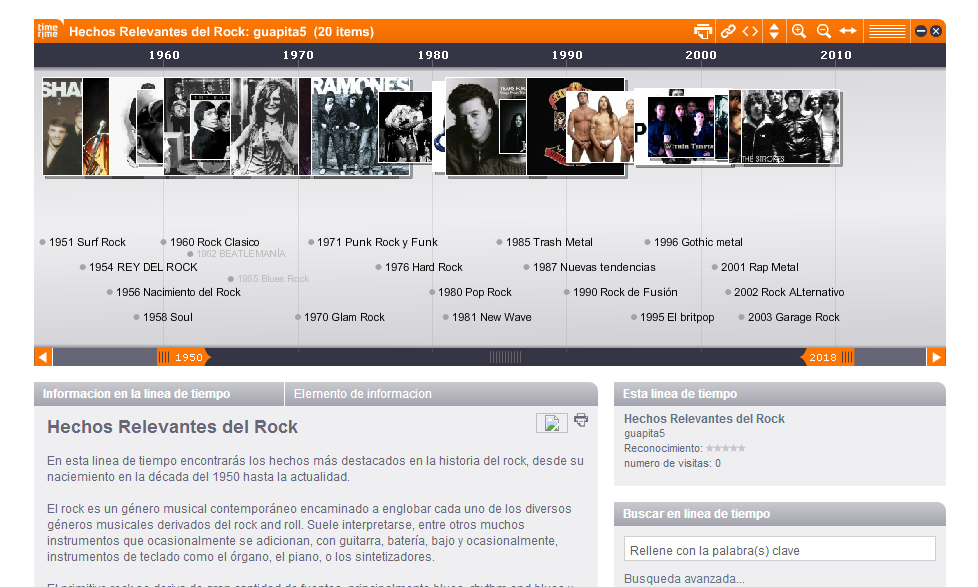Open Hechos Relevantes del Rock sidebar link
The width and height of the screenshot is (978, 588).
[704, 419]
